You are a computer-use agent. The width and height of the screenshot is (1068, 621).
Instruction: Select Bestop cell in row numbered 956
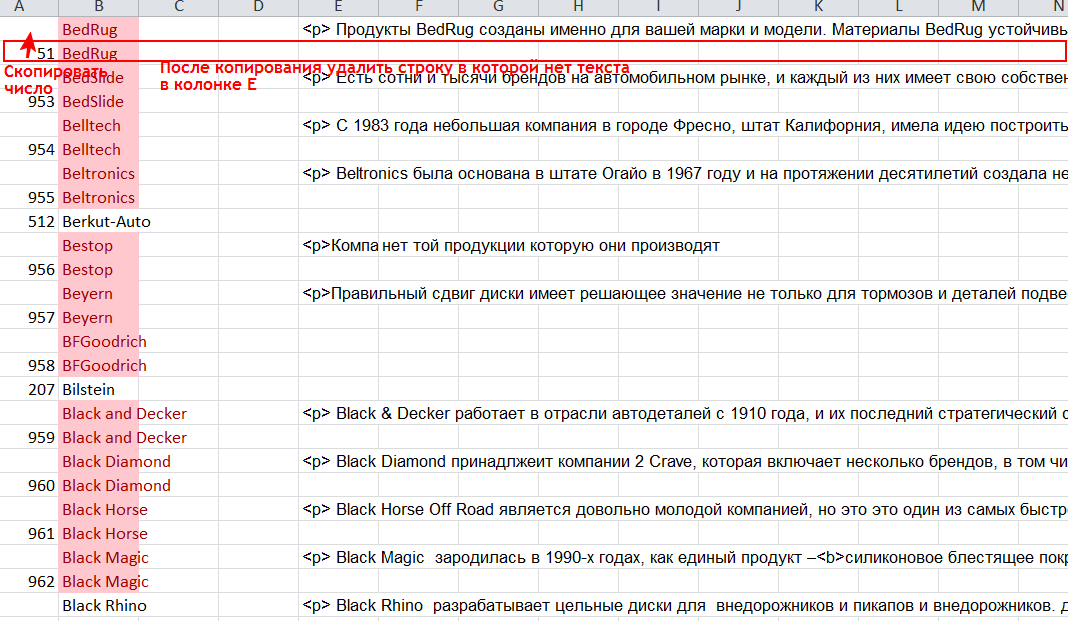99,270
